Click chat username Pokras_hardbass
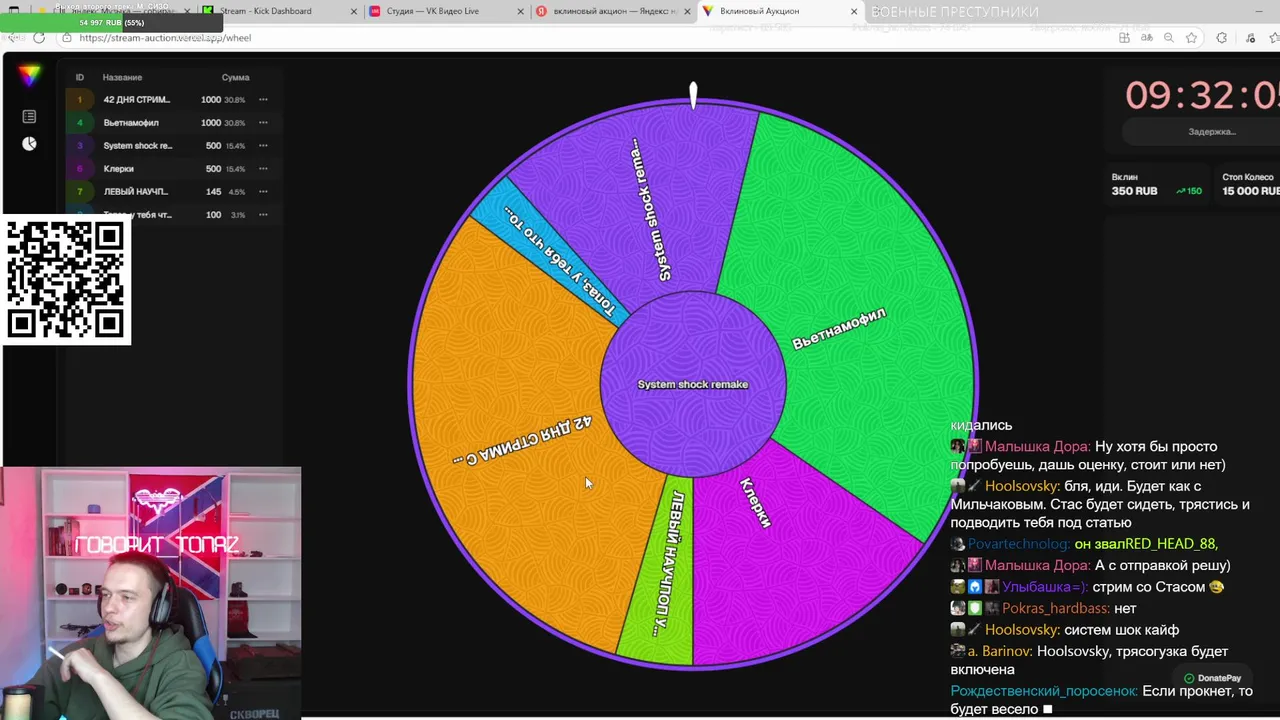This screenshot has width=1280, height=720. tap(1055, 608)
